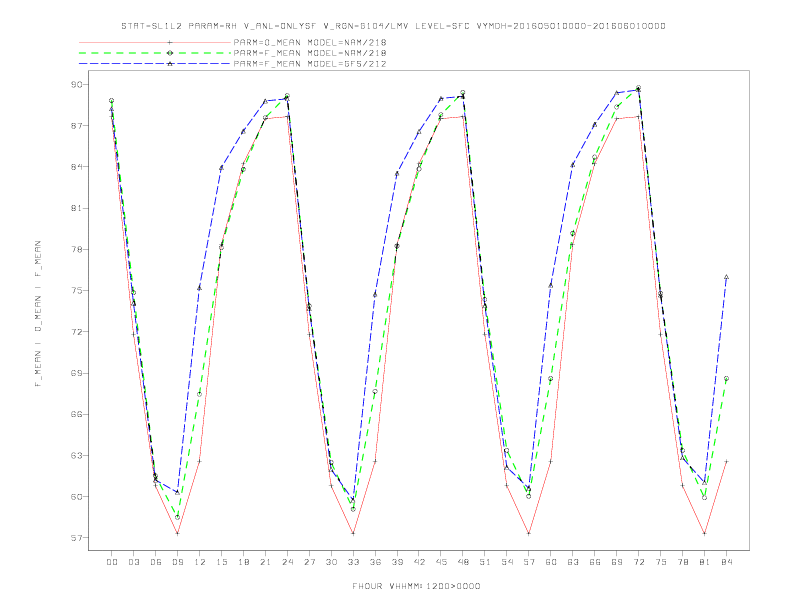Click x-axis tick label 27
The height and width of the screenshot is (612, 792).
[309, 562]
